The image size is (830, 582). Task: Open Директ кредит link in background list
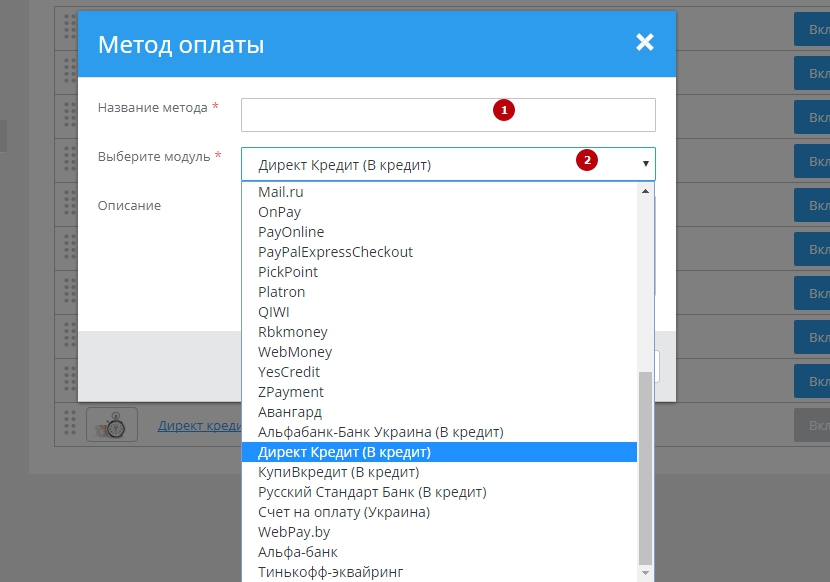coord(200,426)
